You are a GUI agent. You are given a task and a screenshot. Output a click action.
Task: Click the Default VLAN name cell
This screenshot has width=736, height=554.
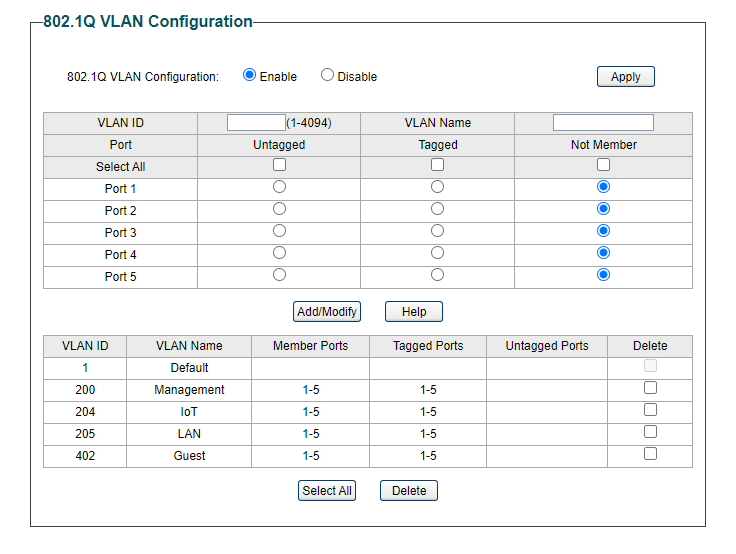pos(189,368)
